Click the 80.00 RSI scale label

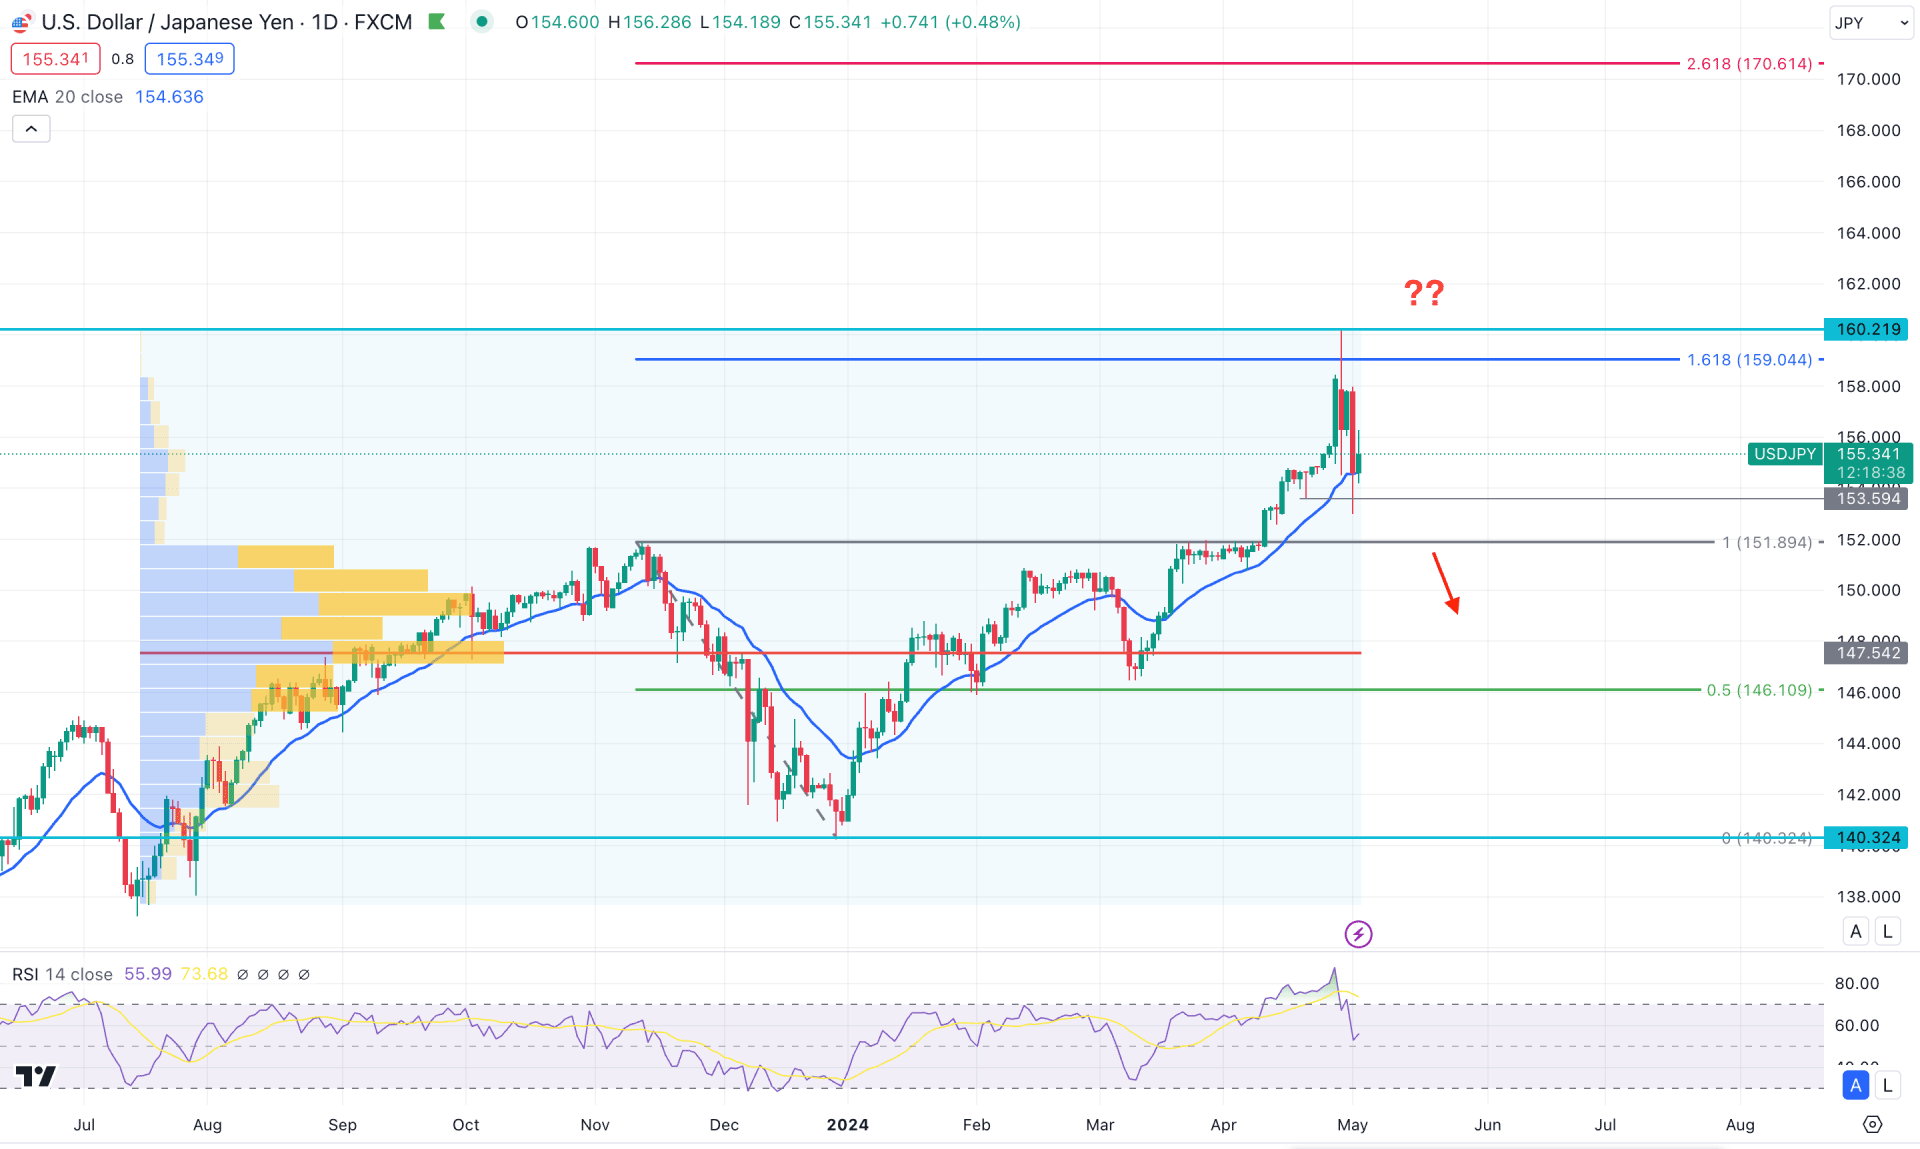(1857, 983)
